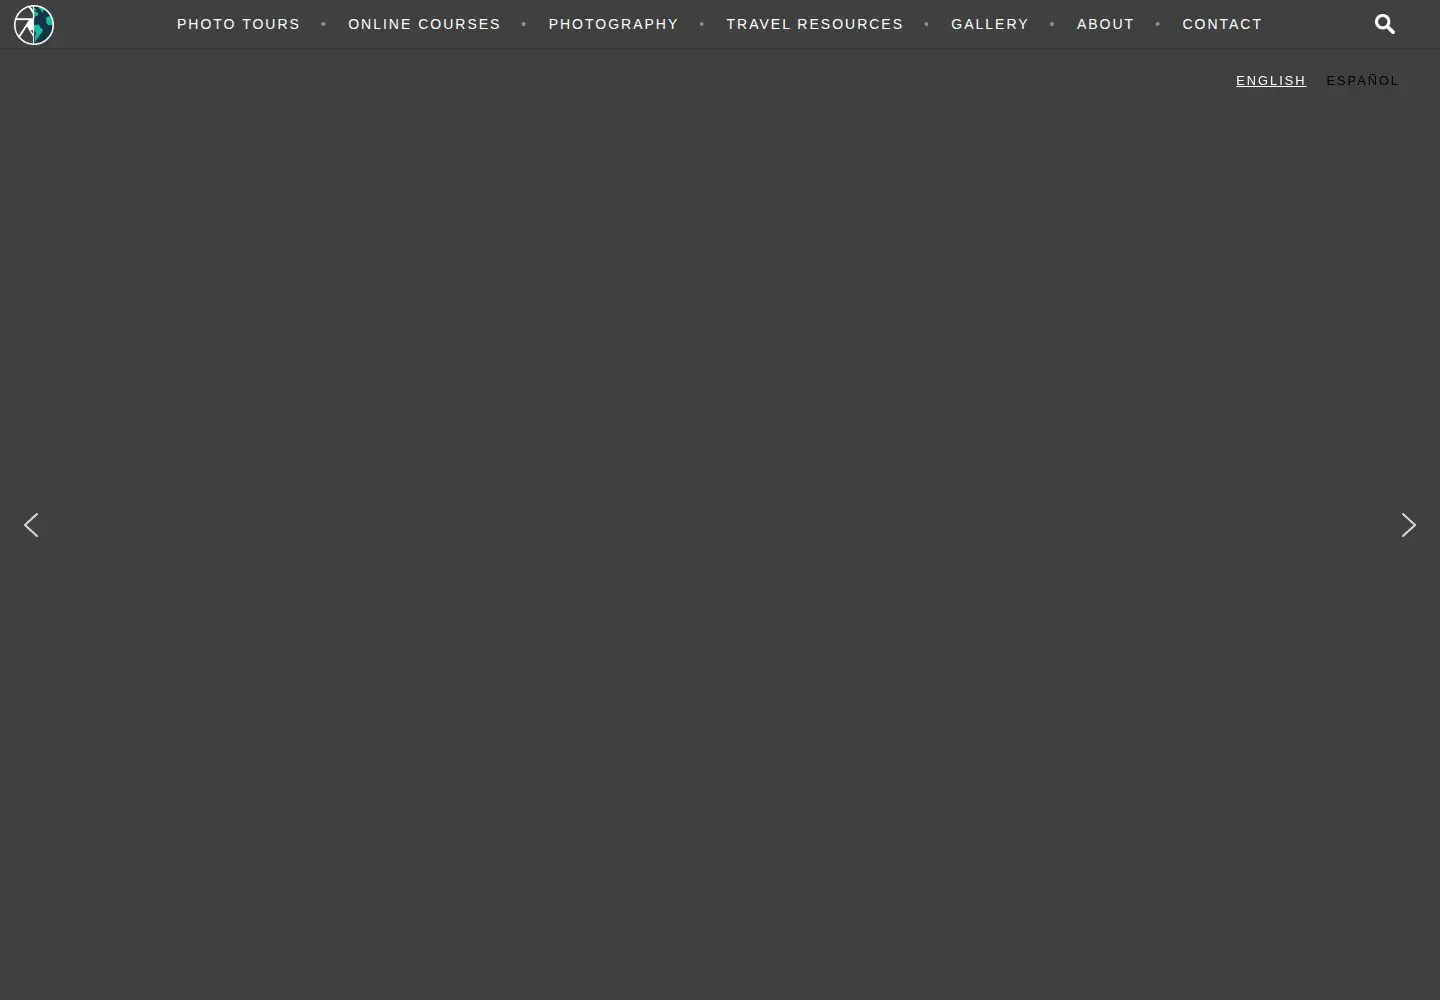
Task: Open the Online Courses menu
Action: (424, 24)
